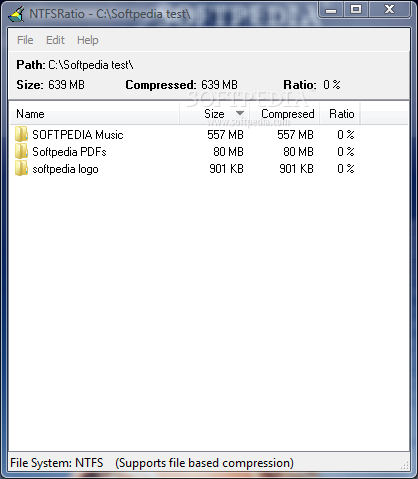The width and height of the screenshot is (418, 479).
Task: Click compressed 901 KB value for softpedia logo
Action: (x=296, y=169)
